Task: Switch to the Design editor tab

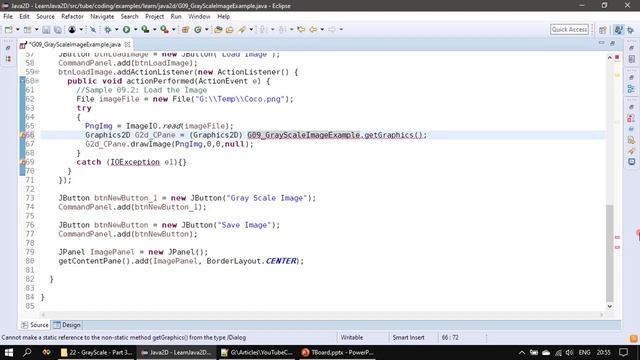Action: (x=67, y=325)
